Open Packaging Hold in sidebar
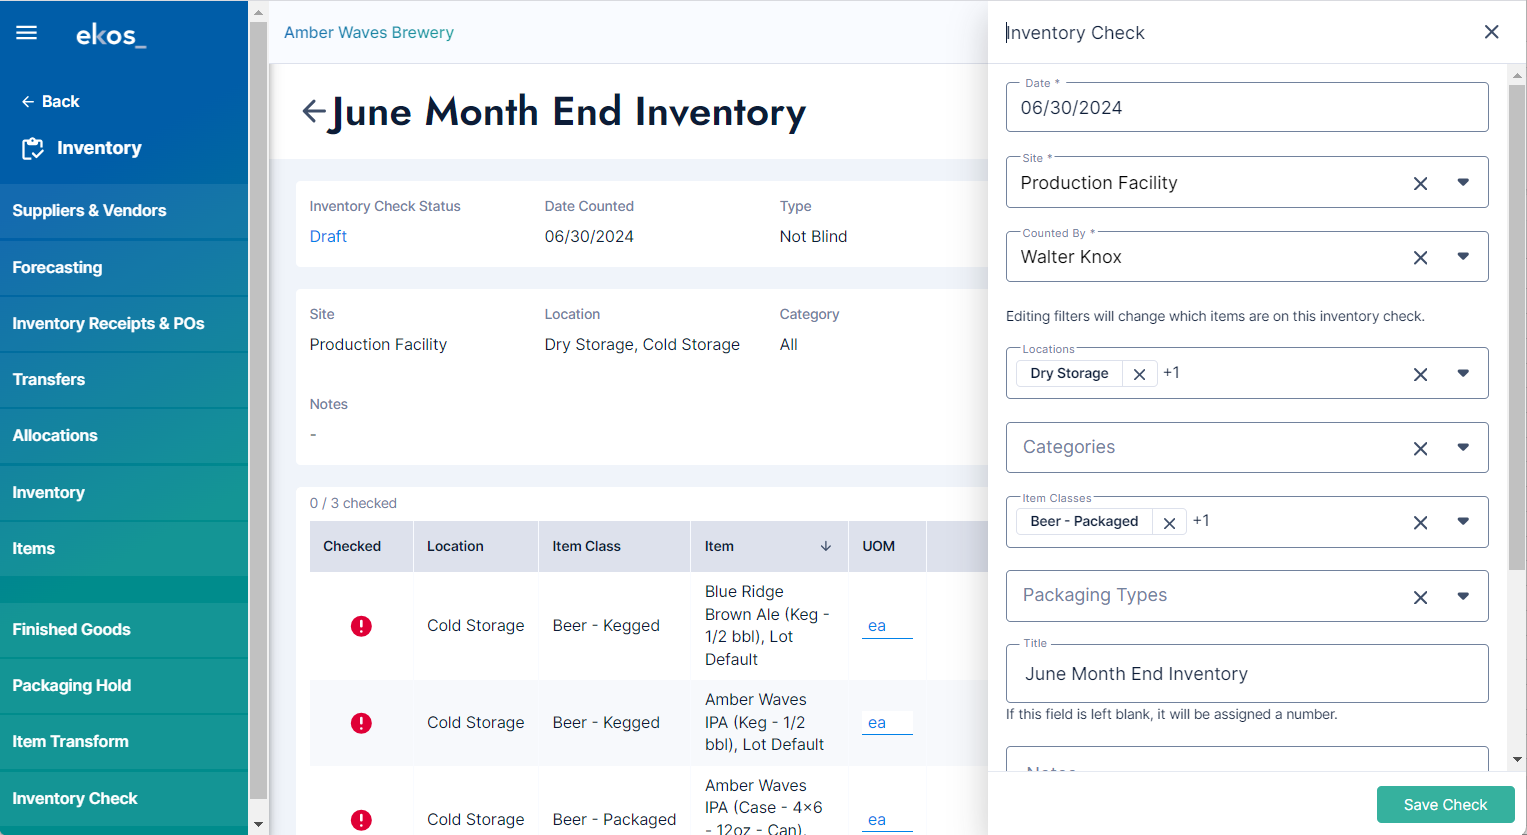The height and width of the screenshot is (835, 1527). [x=124, y=685]
